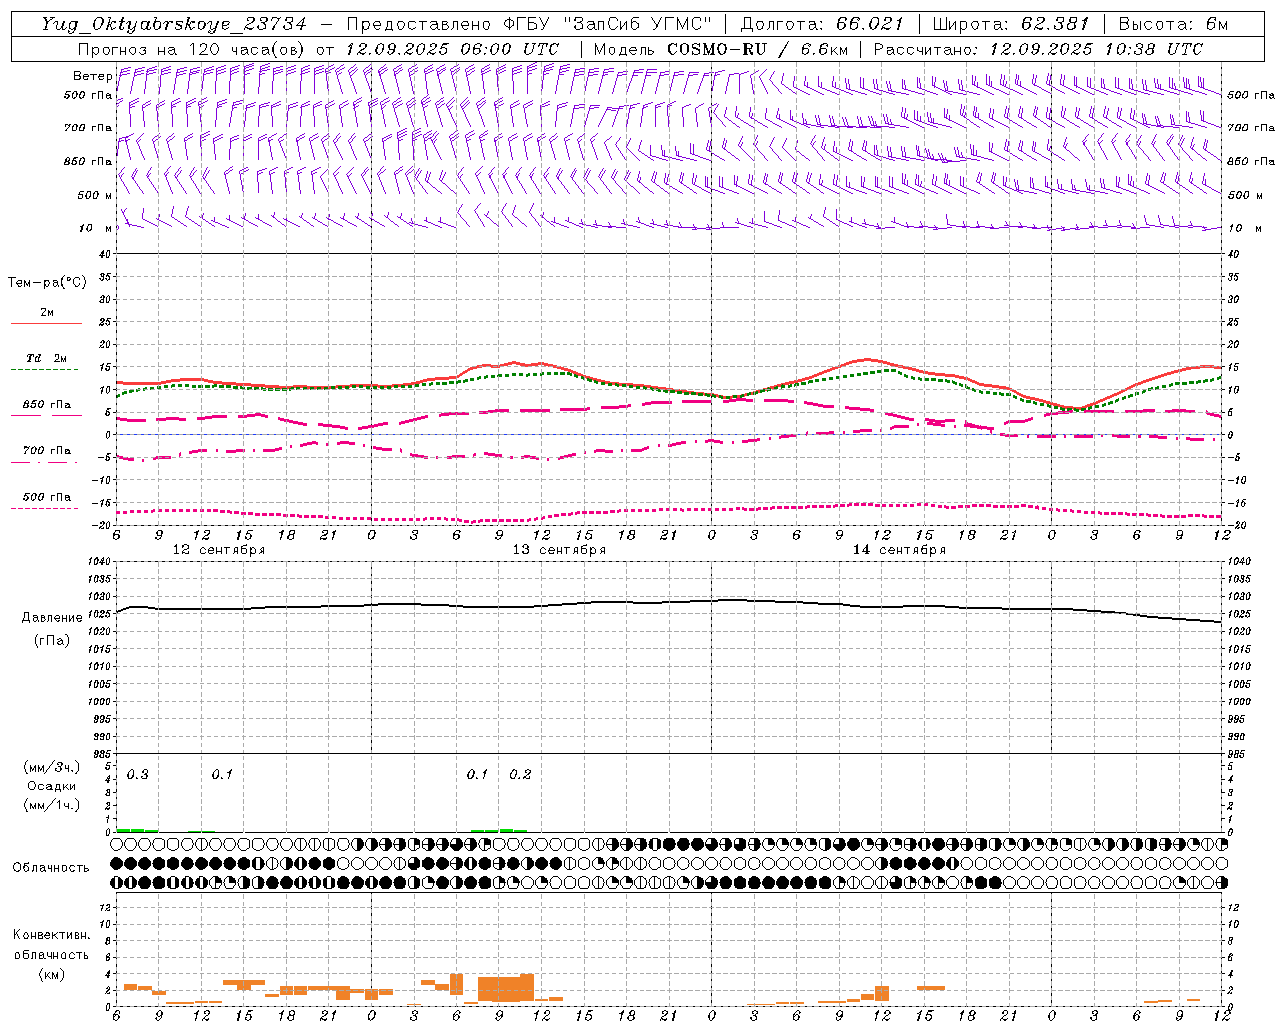
Task: Click the Ветер wind section label
Action: coord(92,76)
